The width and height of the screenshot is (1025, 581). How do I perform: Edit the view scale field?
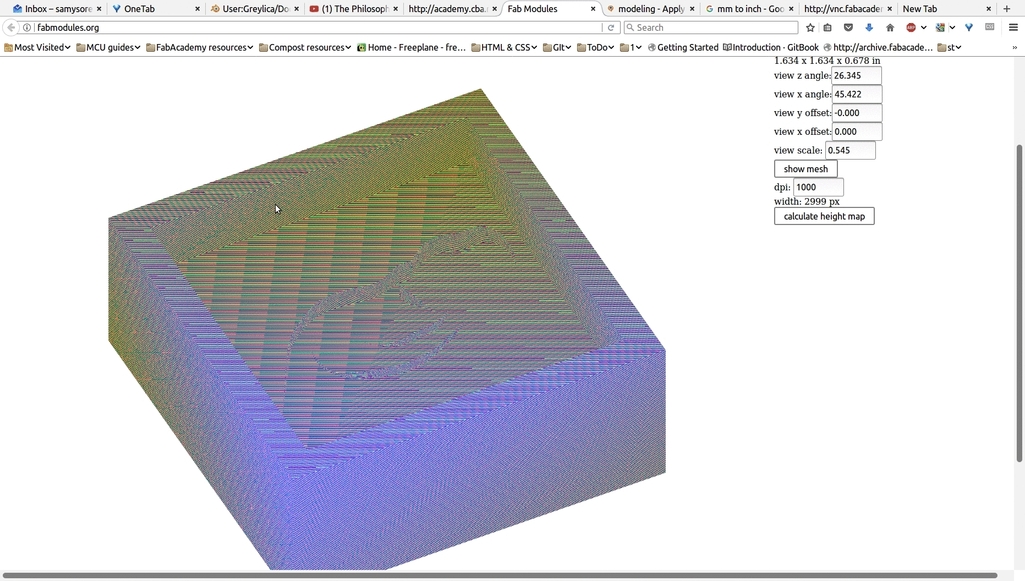850,150
